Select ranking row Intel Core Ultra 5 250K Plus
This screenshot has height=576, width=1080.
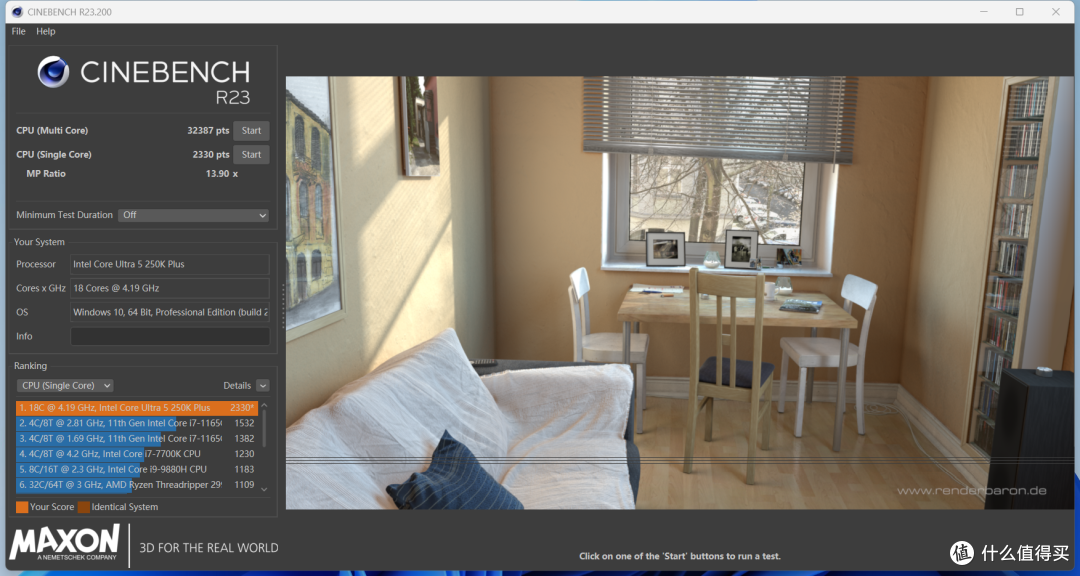coord(137,407)
